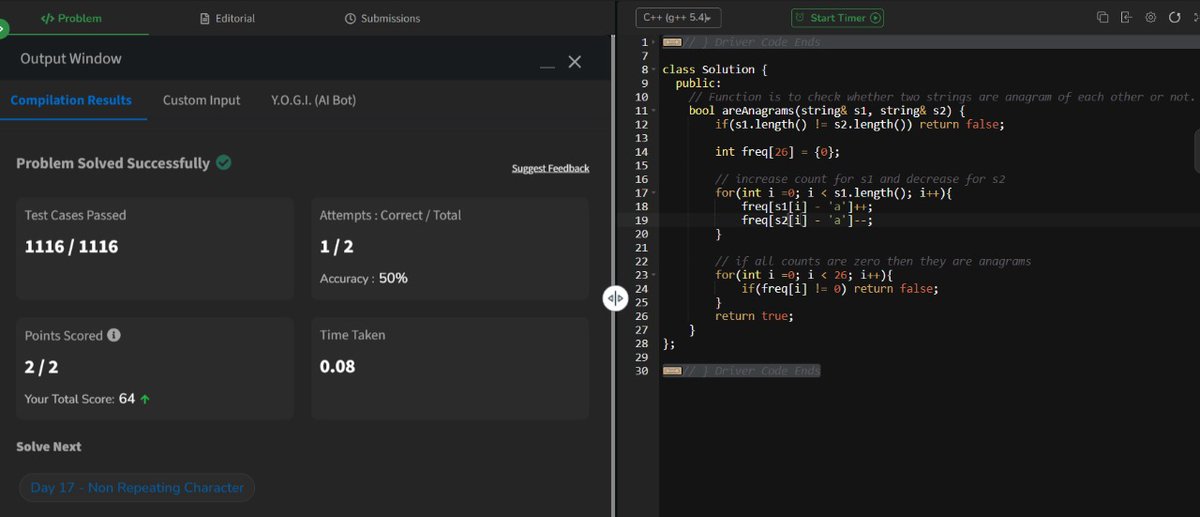Click 'Your Total Score: 64' text

tap(80, 399)
